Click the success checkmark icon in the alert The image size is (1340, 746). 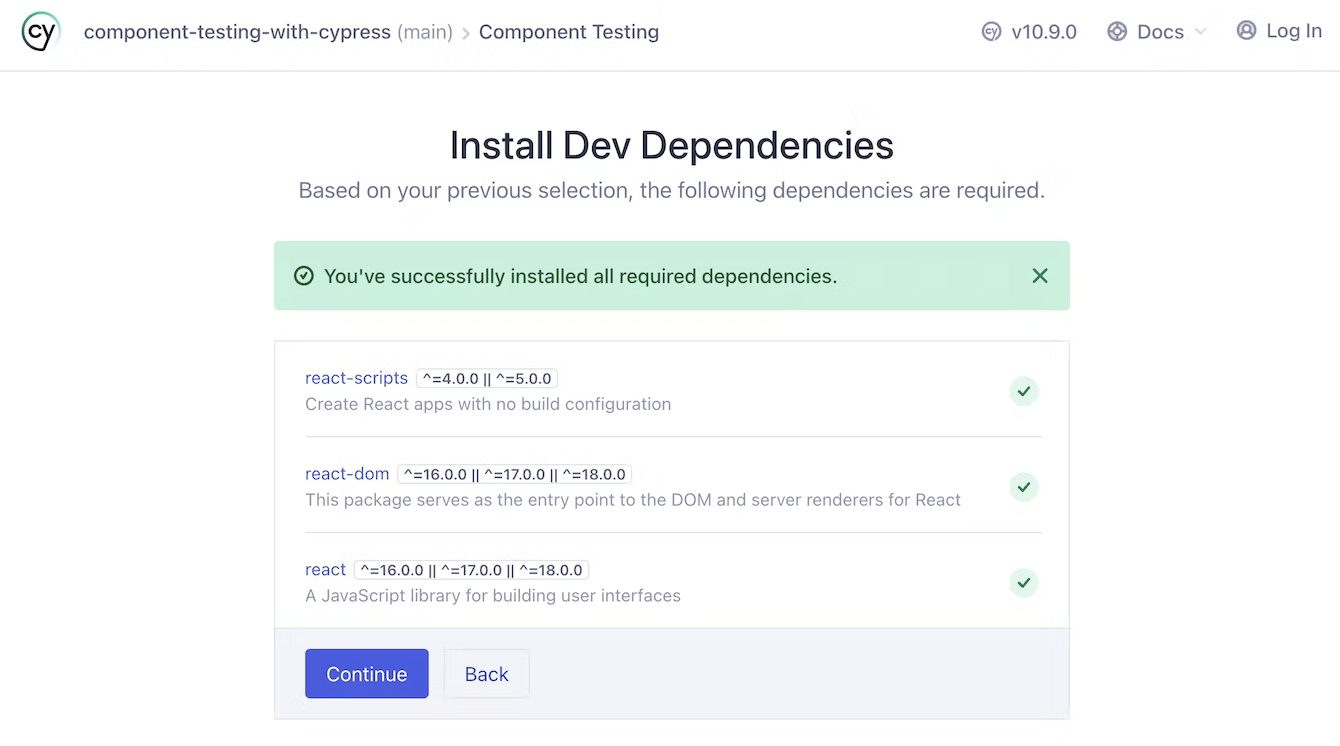click(304, 276)
